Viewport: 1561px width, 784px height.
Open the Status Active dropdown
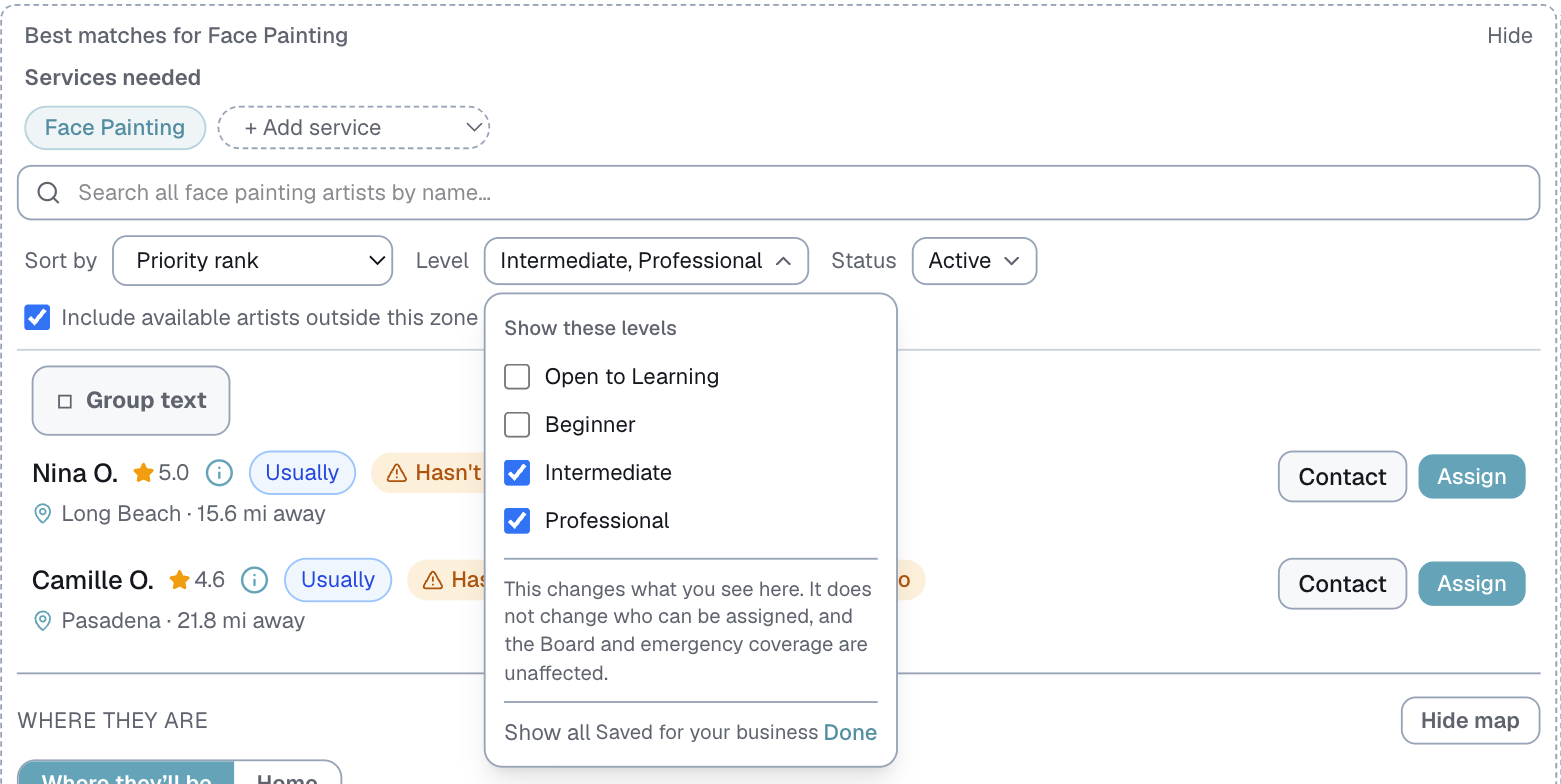coord(974,261)
